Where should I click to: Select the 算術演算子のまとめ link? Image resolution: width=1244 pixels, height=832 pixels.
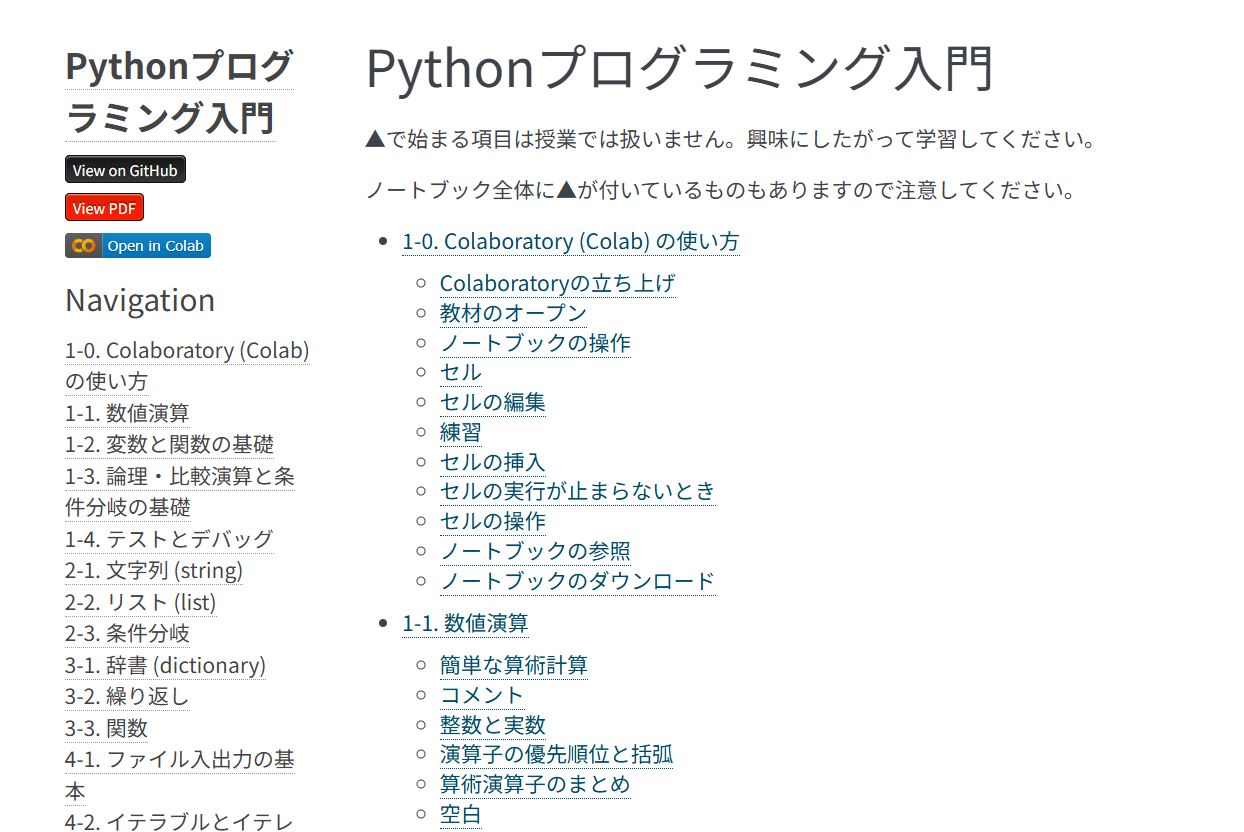click(x=535, y=784)
